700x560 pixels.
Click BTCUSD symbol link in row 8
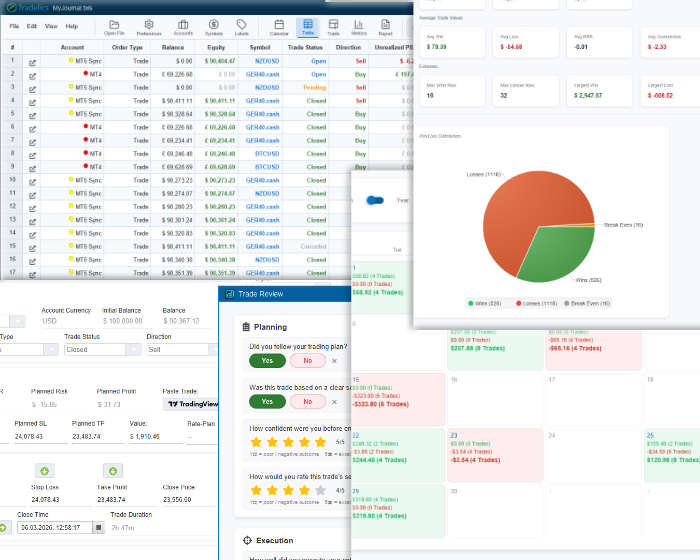pyautogui.click(x=267, y=154)
